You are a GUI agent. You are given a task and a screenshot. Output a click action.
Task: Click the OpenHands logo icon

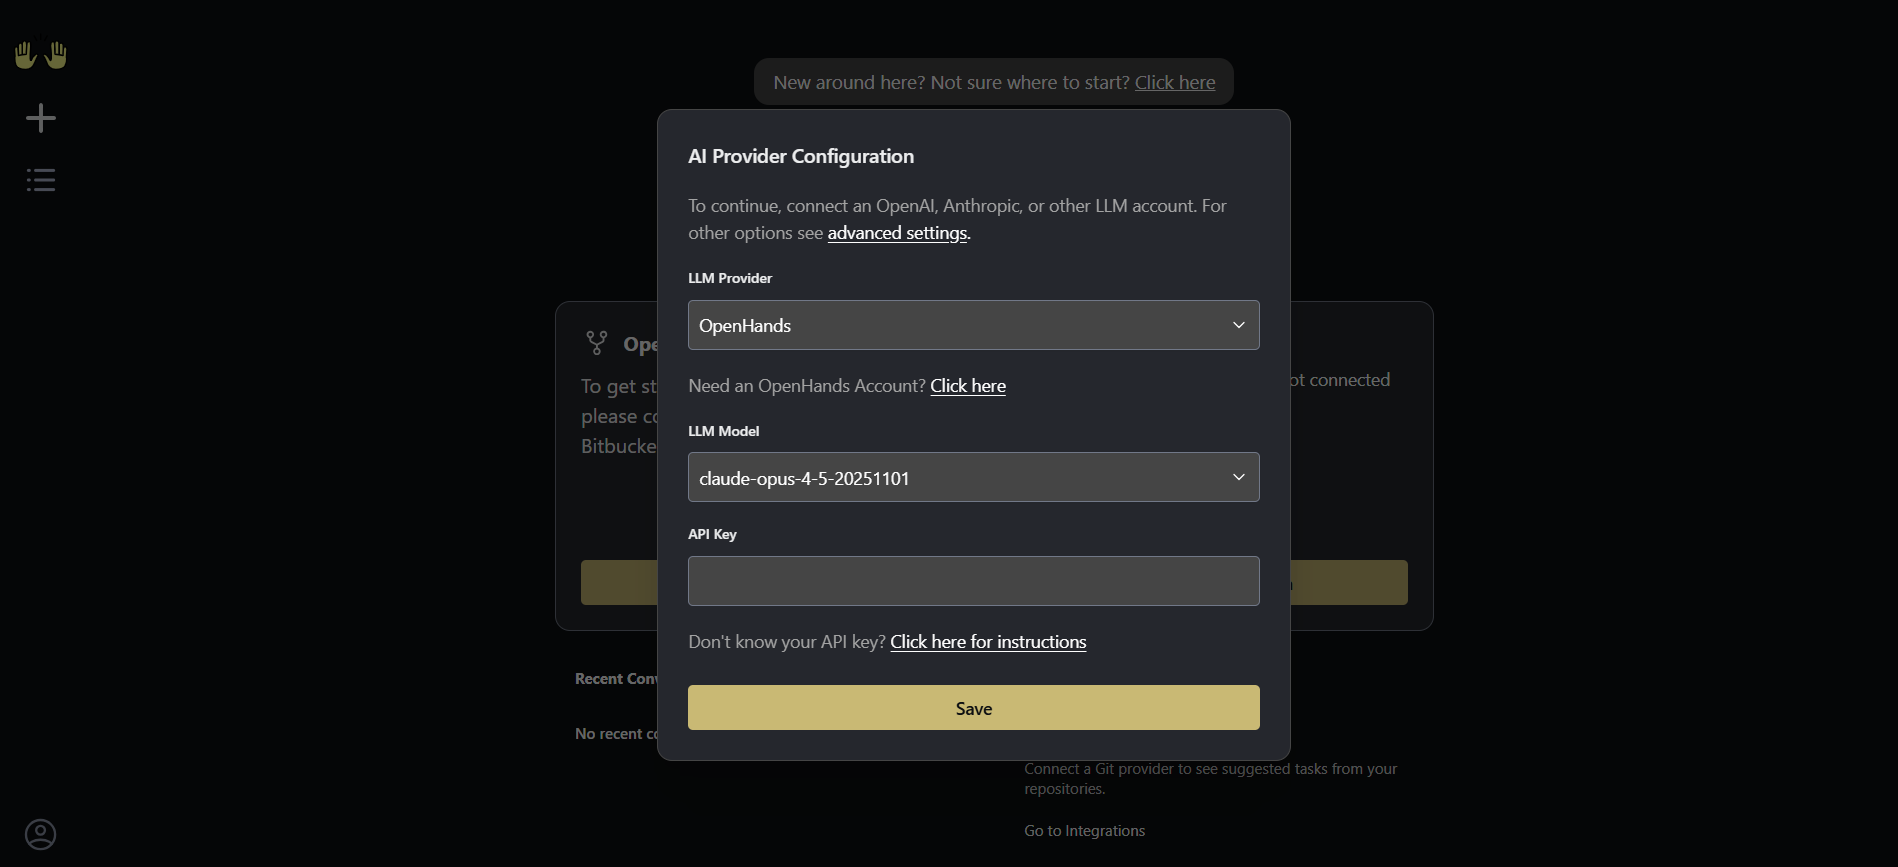[x=41, y=55]
